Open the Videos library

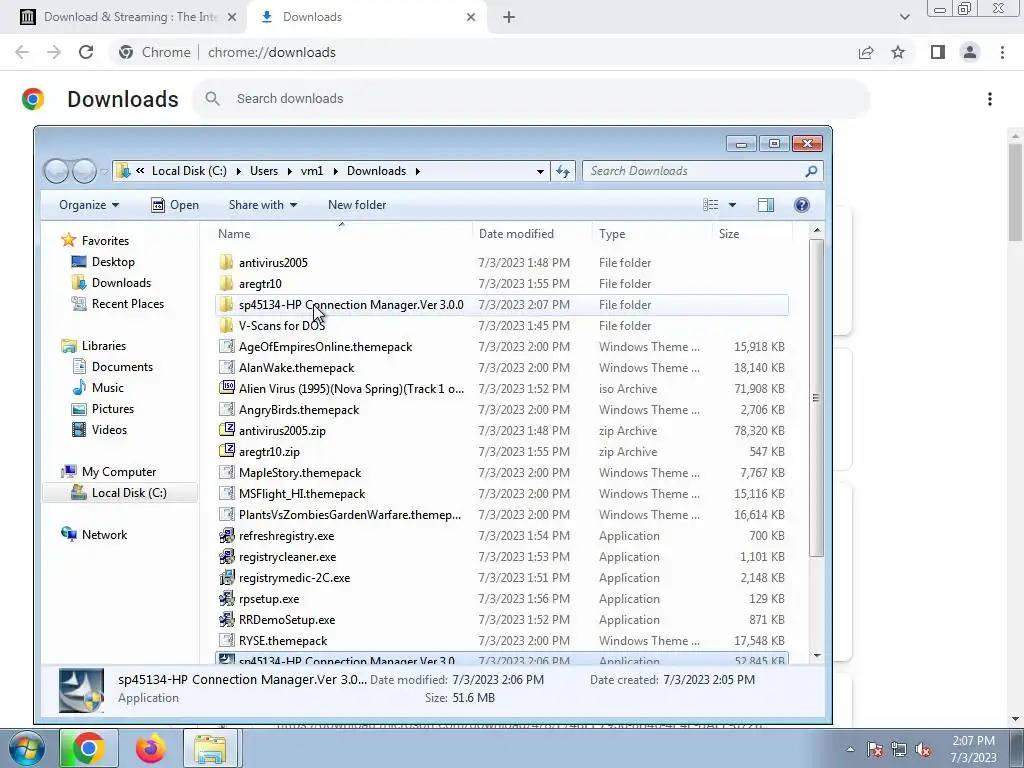108,429
